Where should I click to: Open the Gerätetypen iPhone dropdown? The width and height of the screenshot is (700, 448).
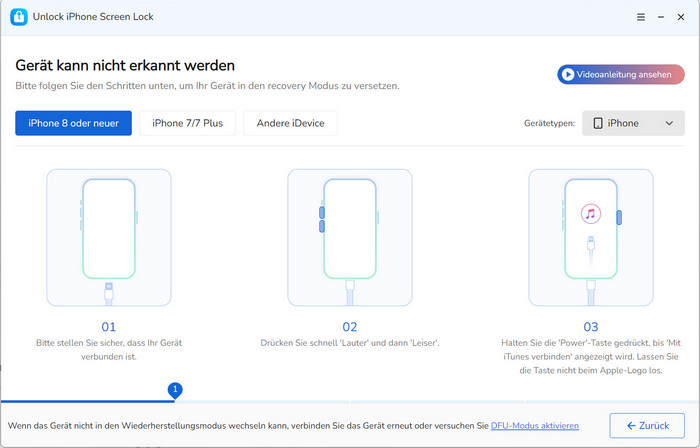633,123
